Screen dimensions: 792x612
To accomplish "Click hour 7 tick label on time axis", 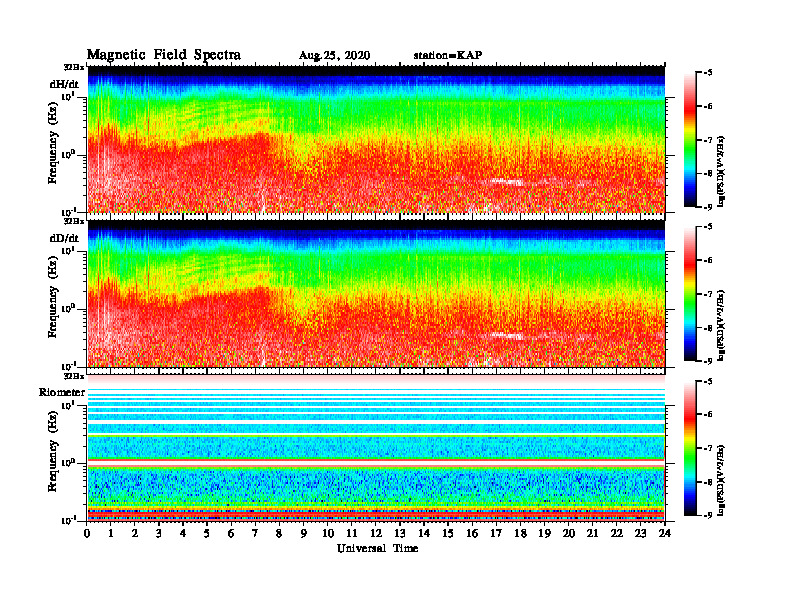I will pyautogui.click(x=255, y=533).
